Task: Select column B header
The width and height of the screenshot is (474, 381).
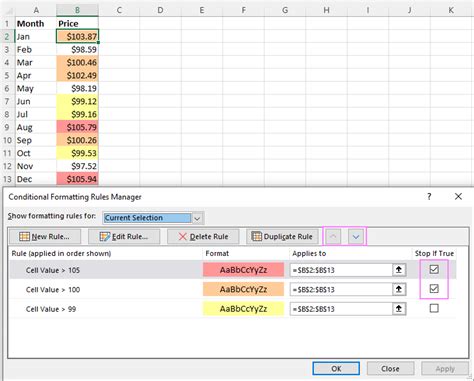Action: pos(77,10)
